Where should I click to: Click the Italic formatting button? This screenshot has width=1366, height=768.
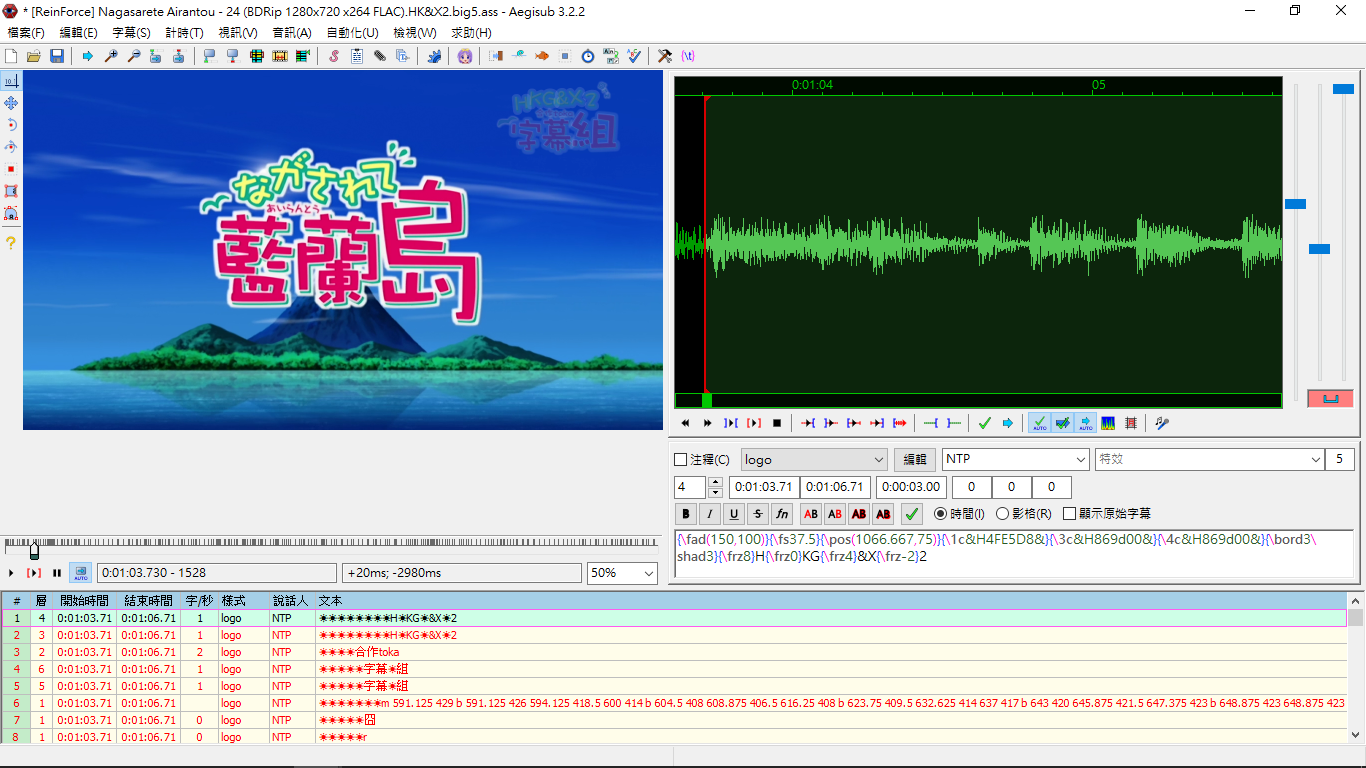pos(710,514)
